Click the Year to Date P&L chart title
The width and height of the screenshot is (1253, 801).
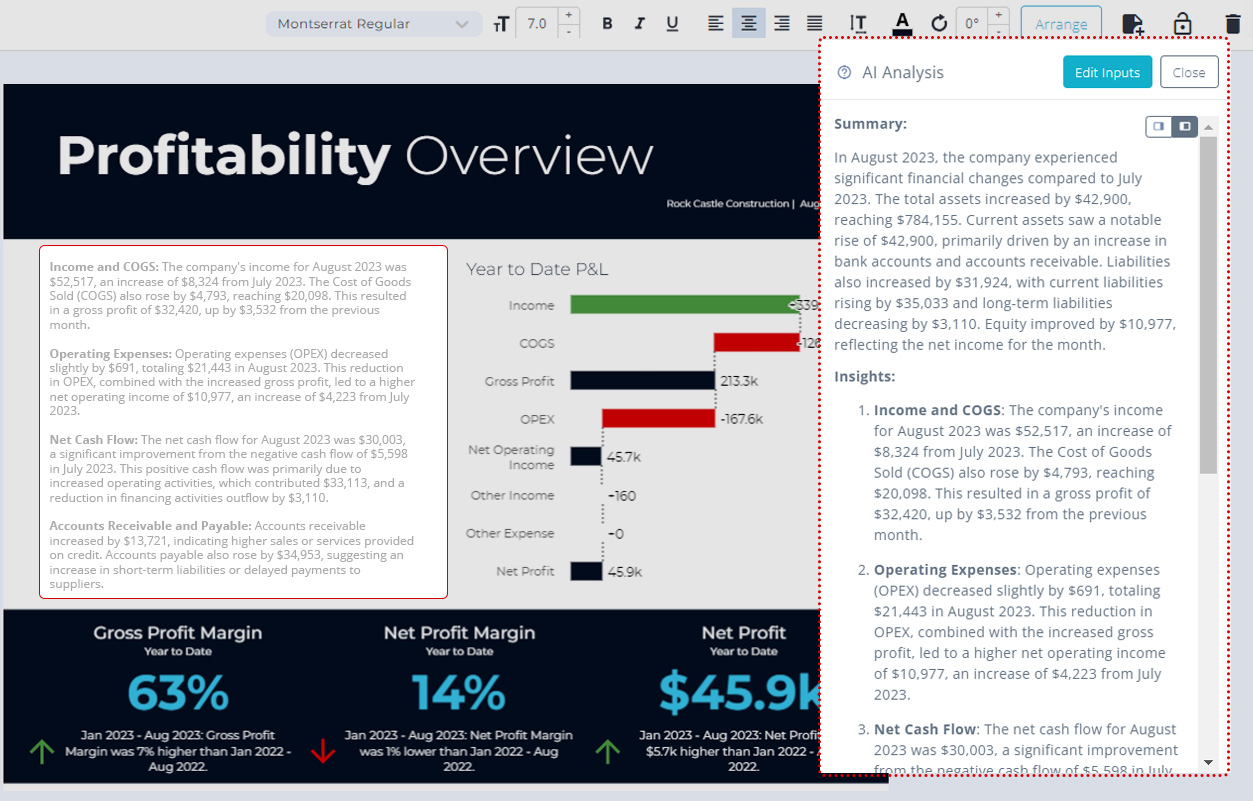point(537,269)
